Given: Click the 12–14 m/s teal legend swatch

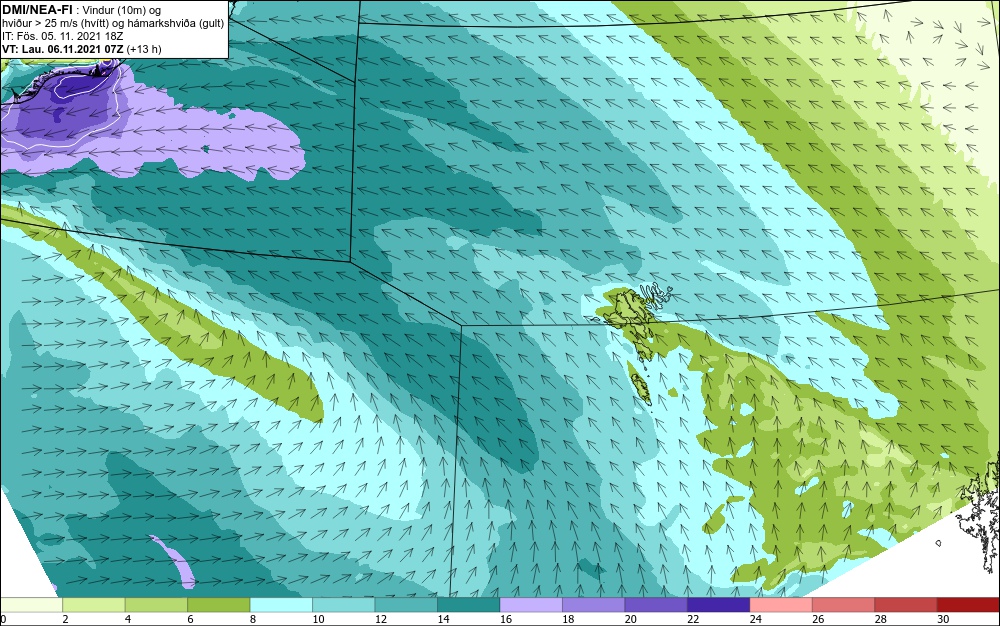Looking at the screenshot, I should click(406, 604).
